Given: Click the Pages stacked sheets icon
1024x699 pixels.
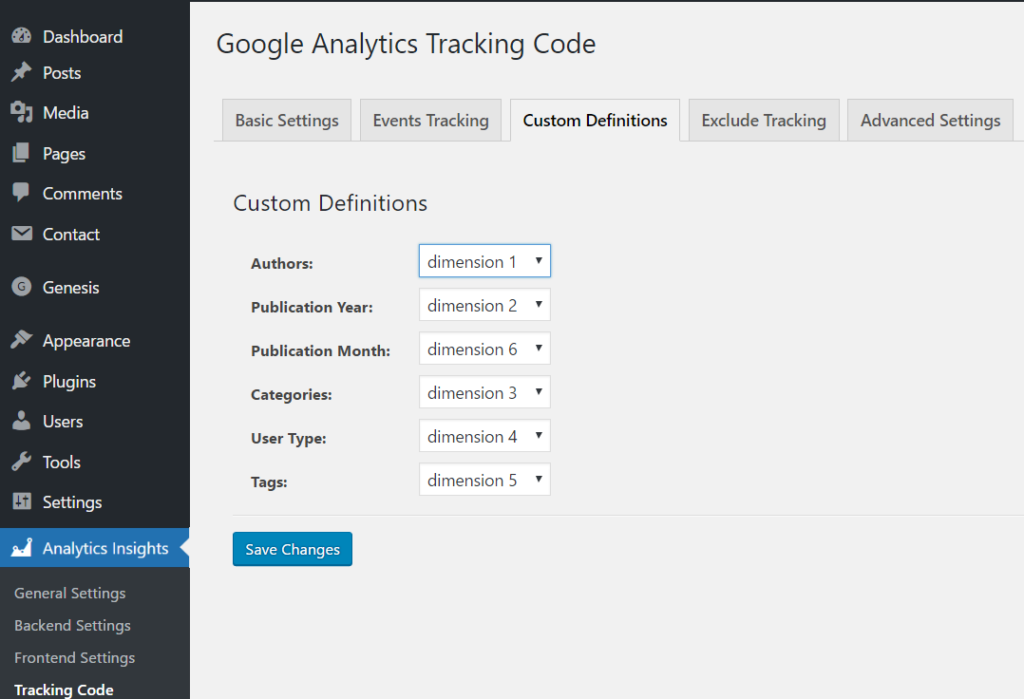Looking at the screenshot, I should (22, 153).
